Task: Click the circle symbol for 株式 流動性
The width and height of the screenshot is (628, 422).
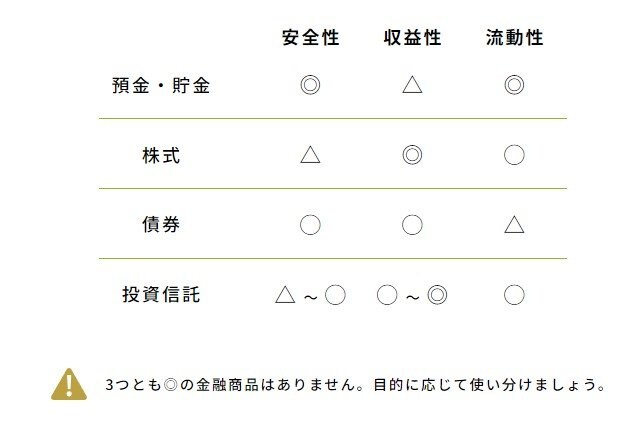Action: [x=514, y=154]
